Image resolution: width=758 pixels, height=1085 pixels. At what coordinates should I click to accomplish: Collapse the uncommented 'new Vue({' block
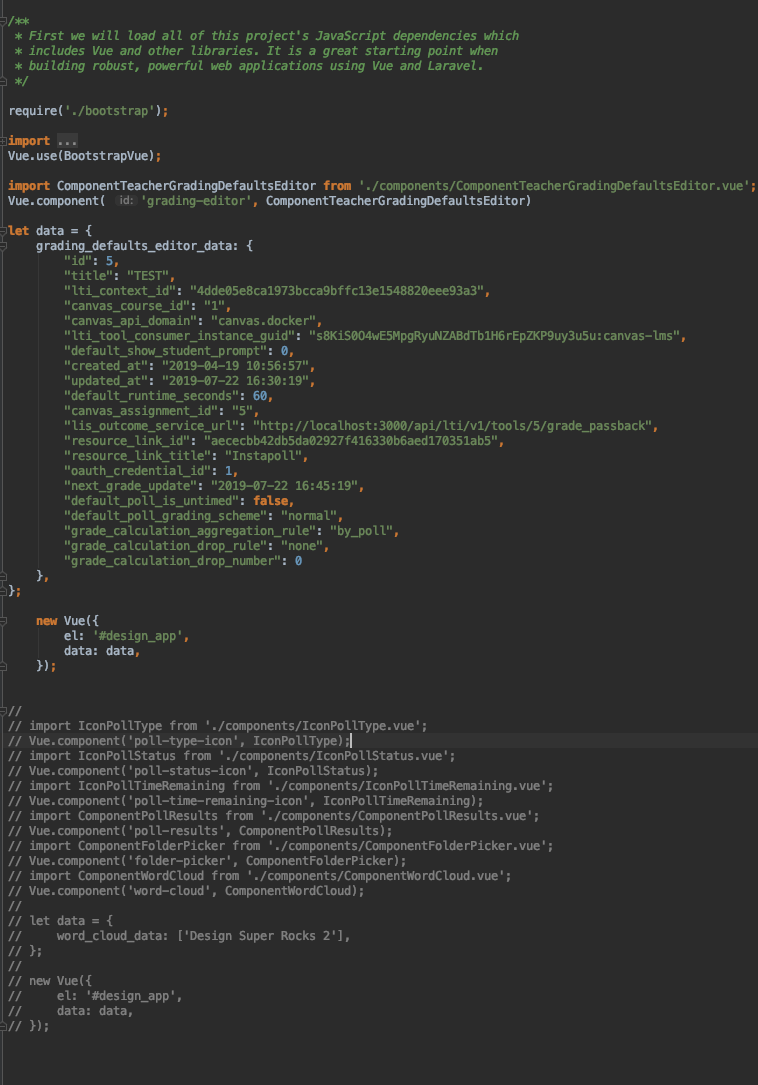pos(3,621)
